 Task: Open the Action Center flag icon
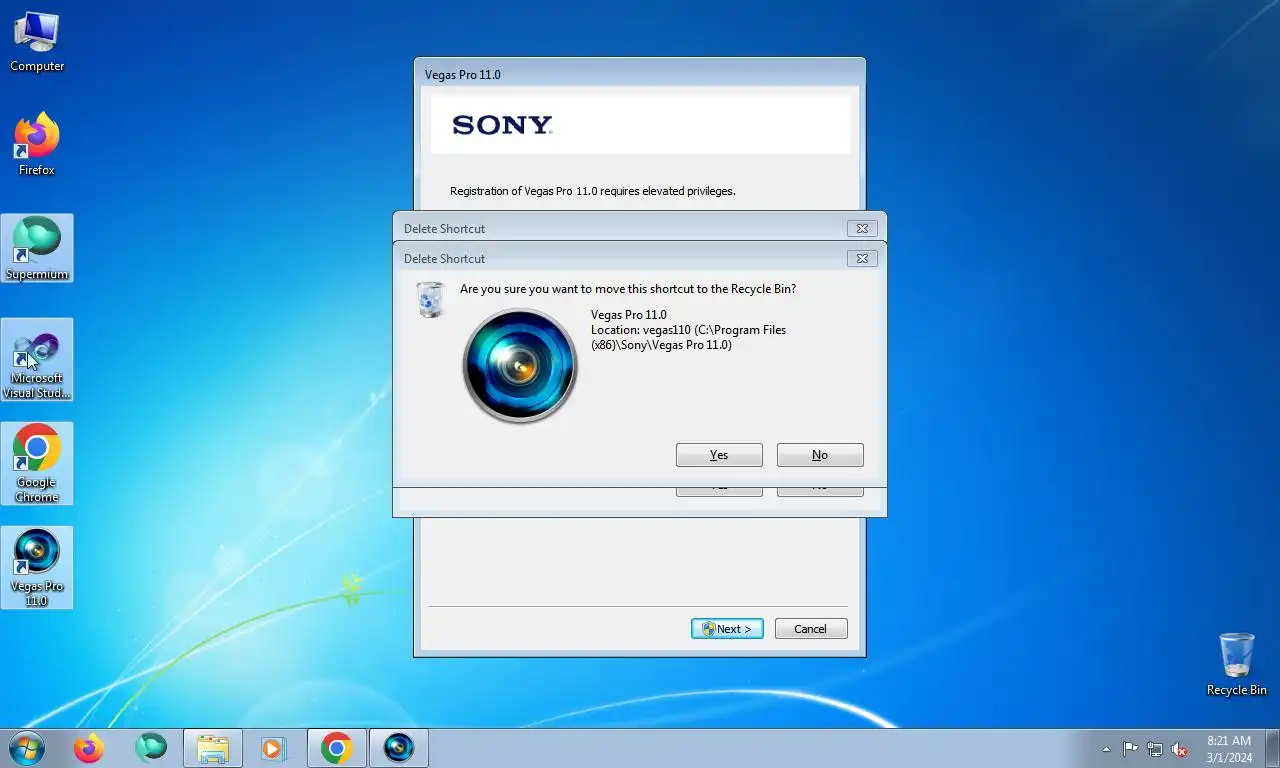pos(1130,749)
